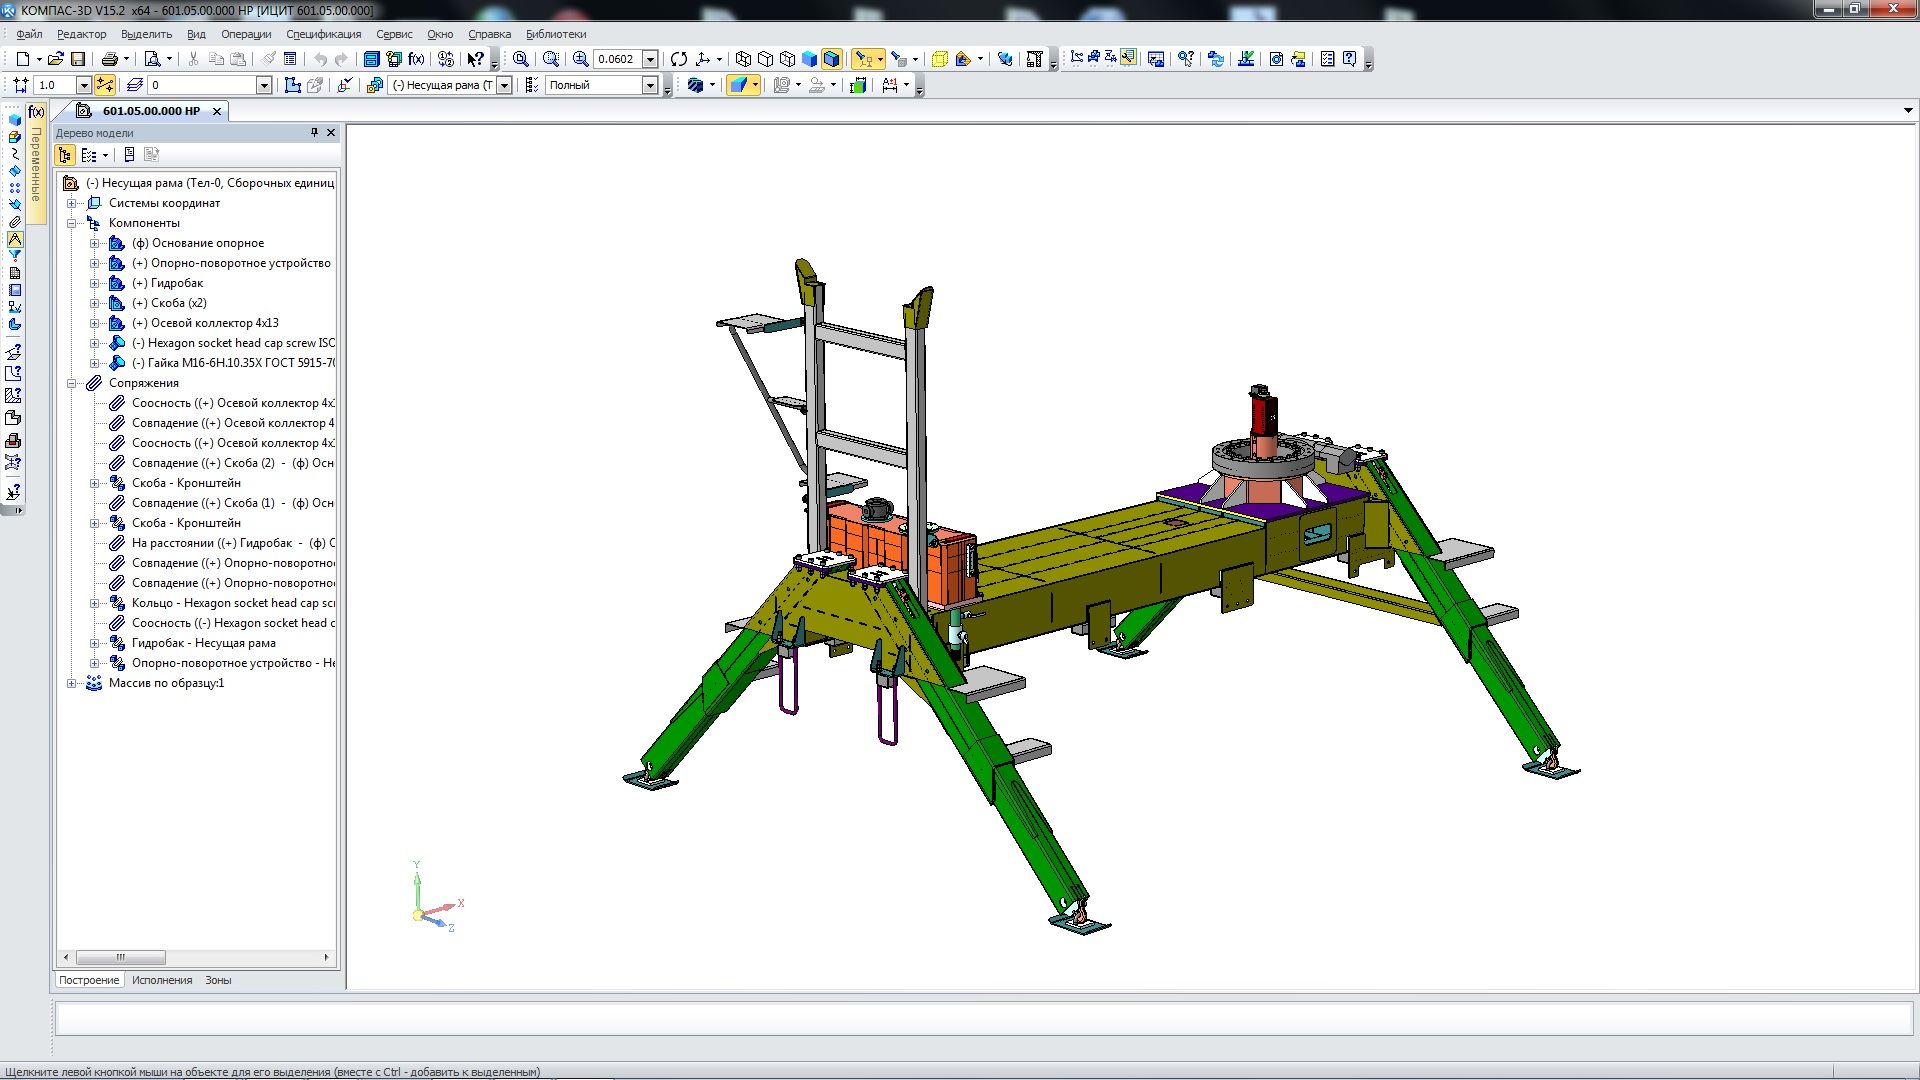The image size is (1920, 1080).
Task: Open the Variables f(x) toolbar icon
Action: point(416,59)
